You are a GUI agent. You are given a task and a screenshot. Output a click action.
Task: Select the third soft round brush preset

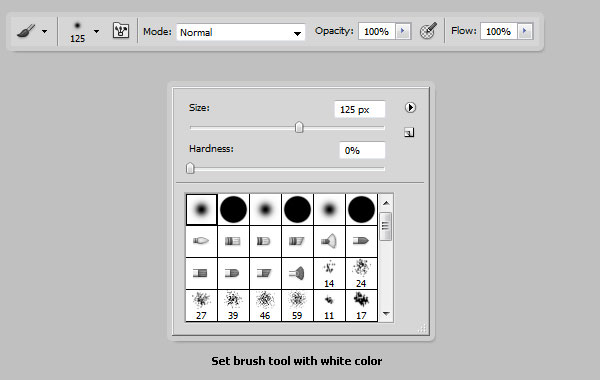(329, 209)
